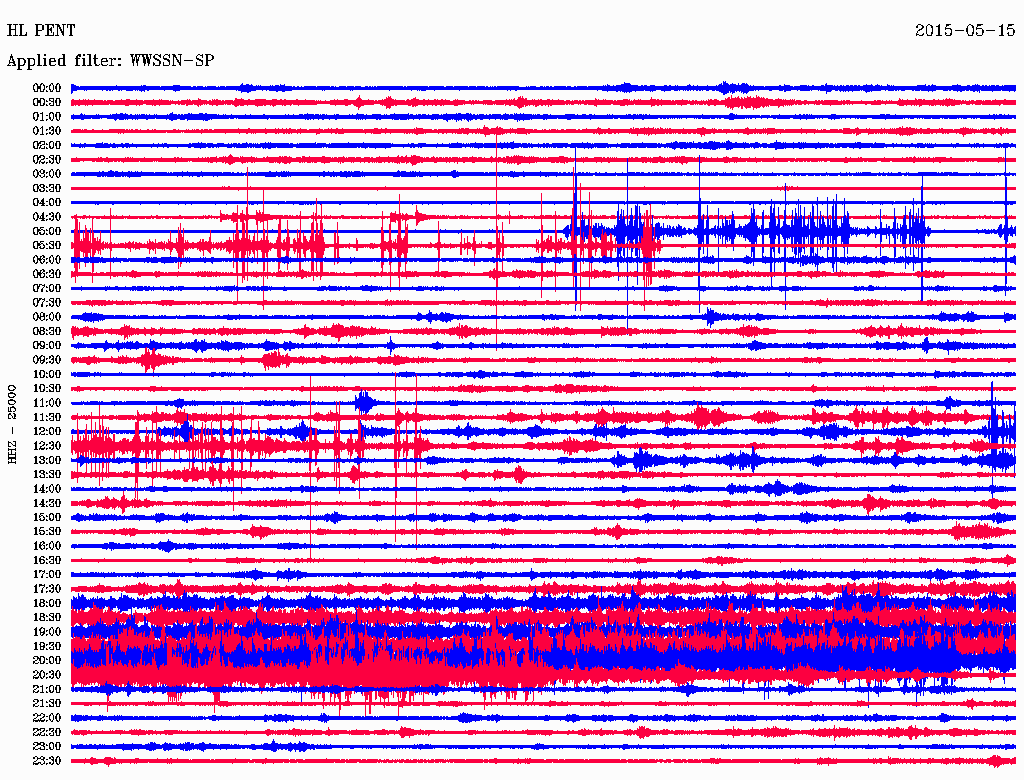
Task: Select the 17:30 time row label
Action: pos(47,589)
